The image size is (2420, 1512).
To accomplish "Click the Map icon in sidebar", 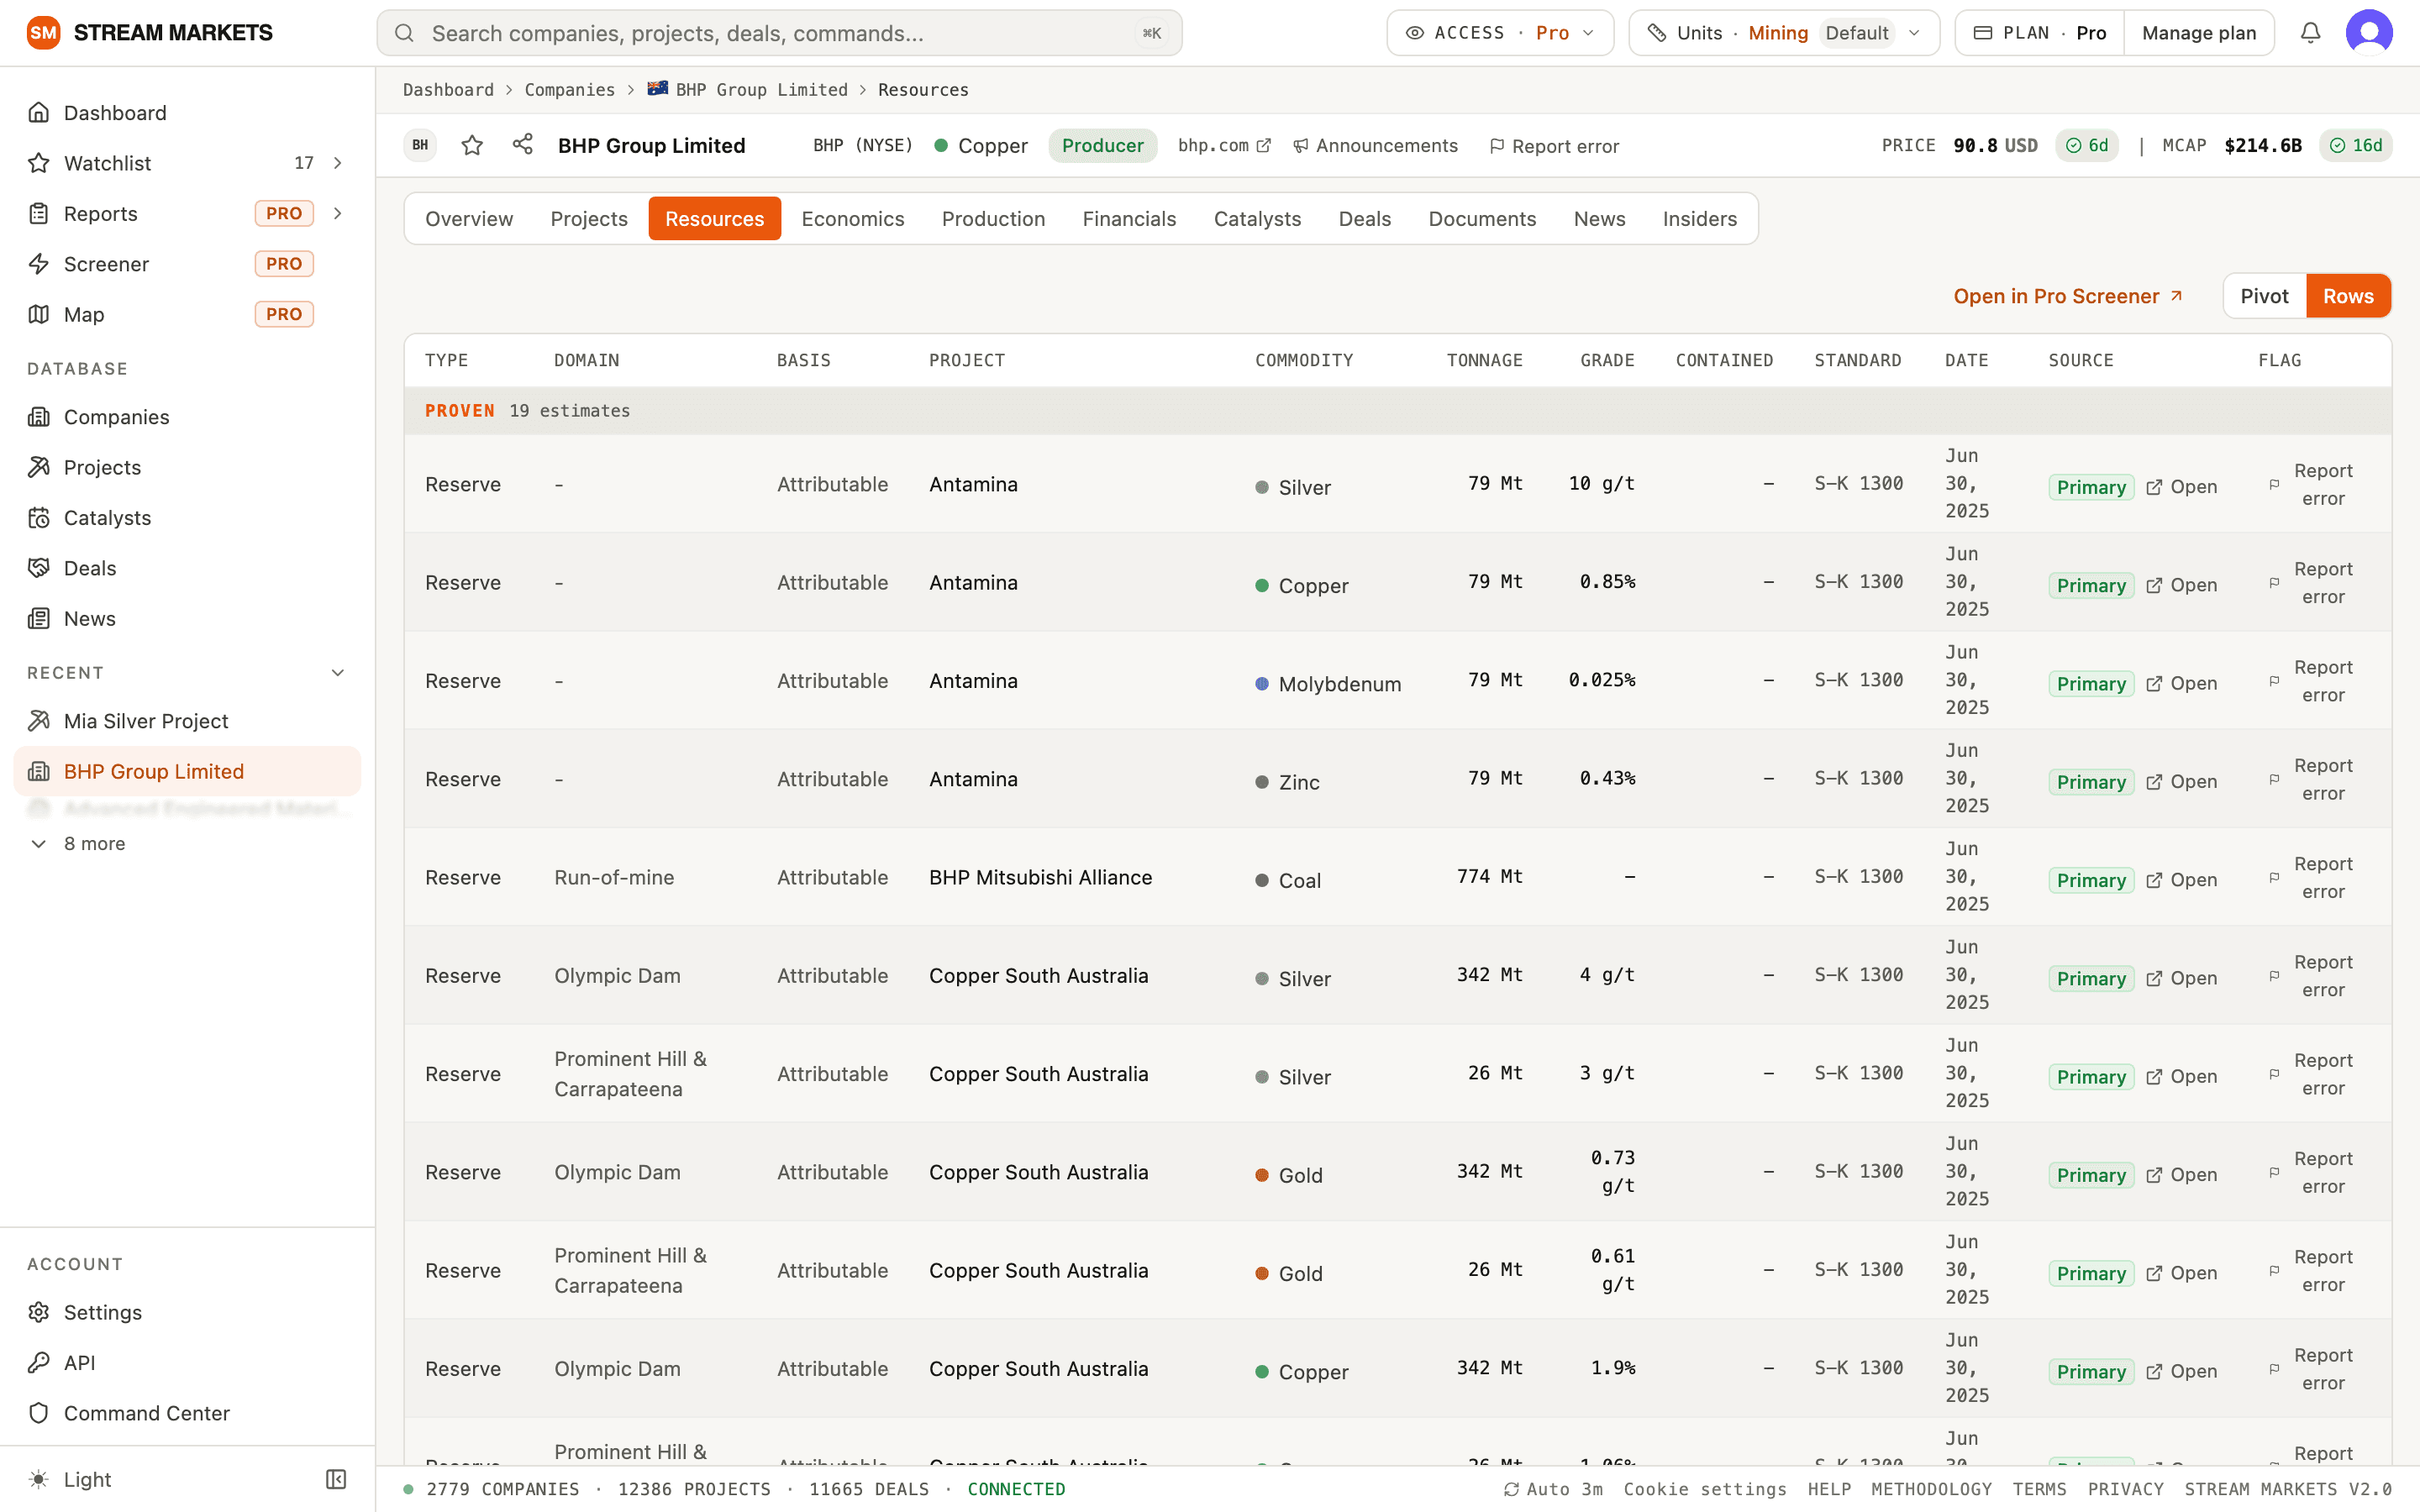I will (39, 314).
